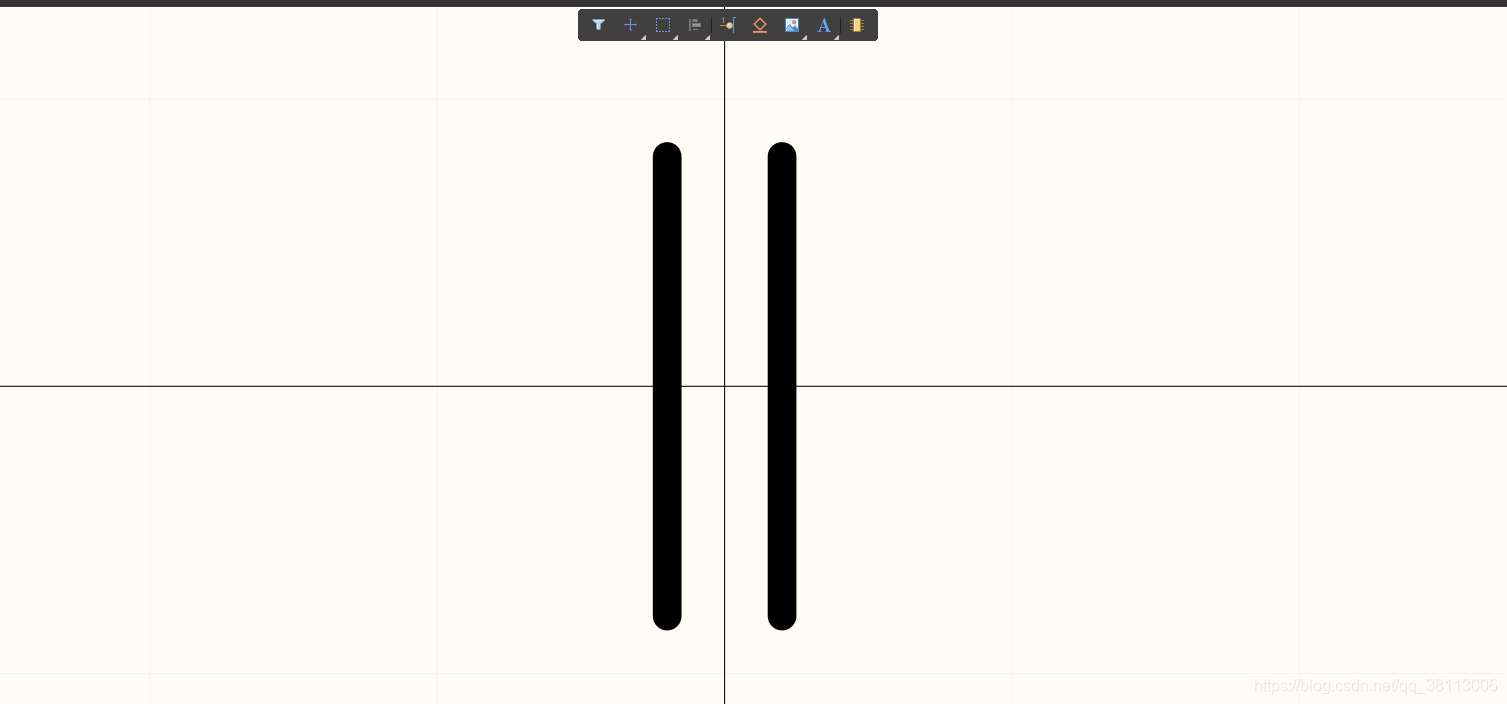Click the Align objects icon
Image resolution: width=1507 pixels, height=704 pixels.
tap(694, 25)
